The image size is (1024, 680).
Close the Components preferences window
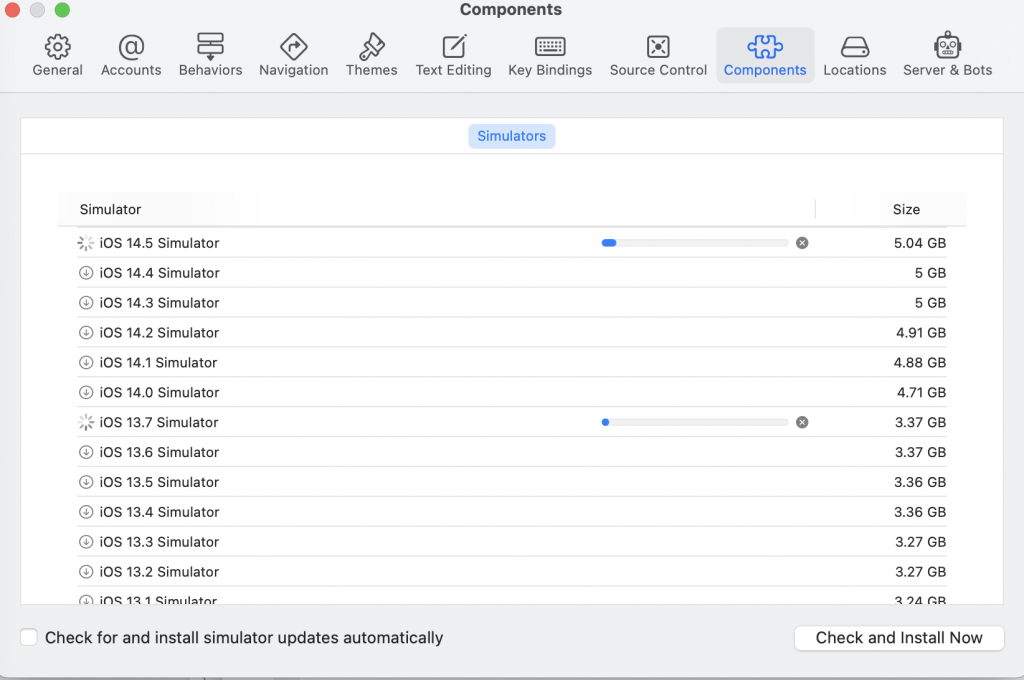point(12,10)
